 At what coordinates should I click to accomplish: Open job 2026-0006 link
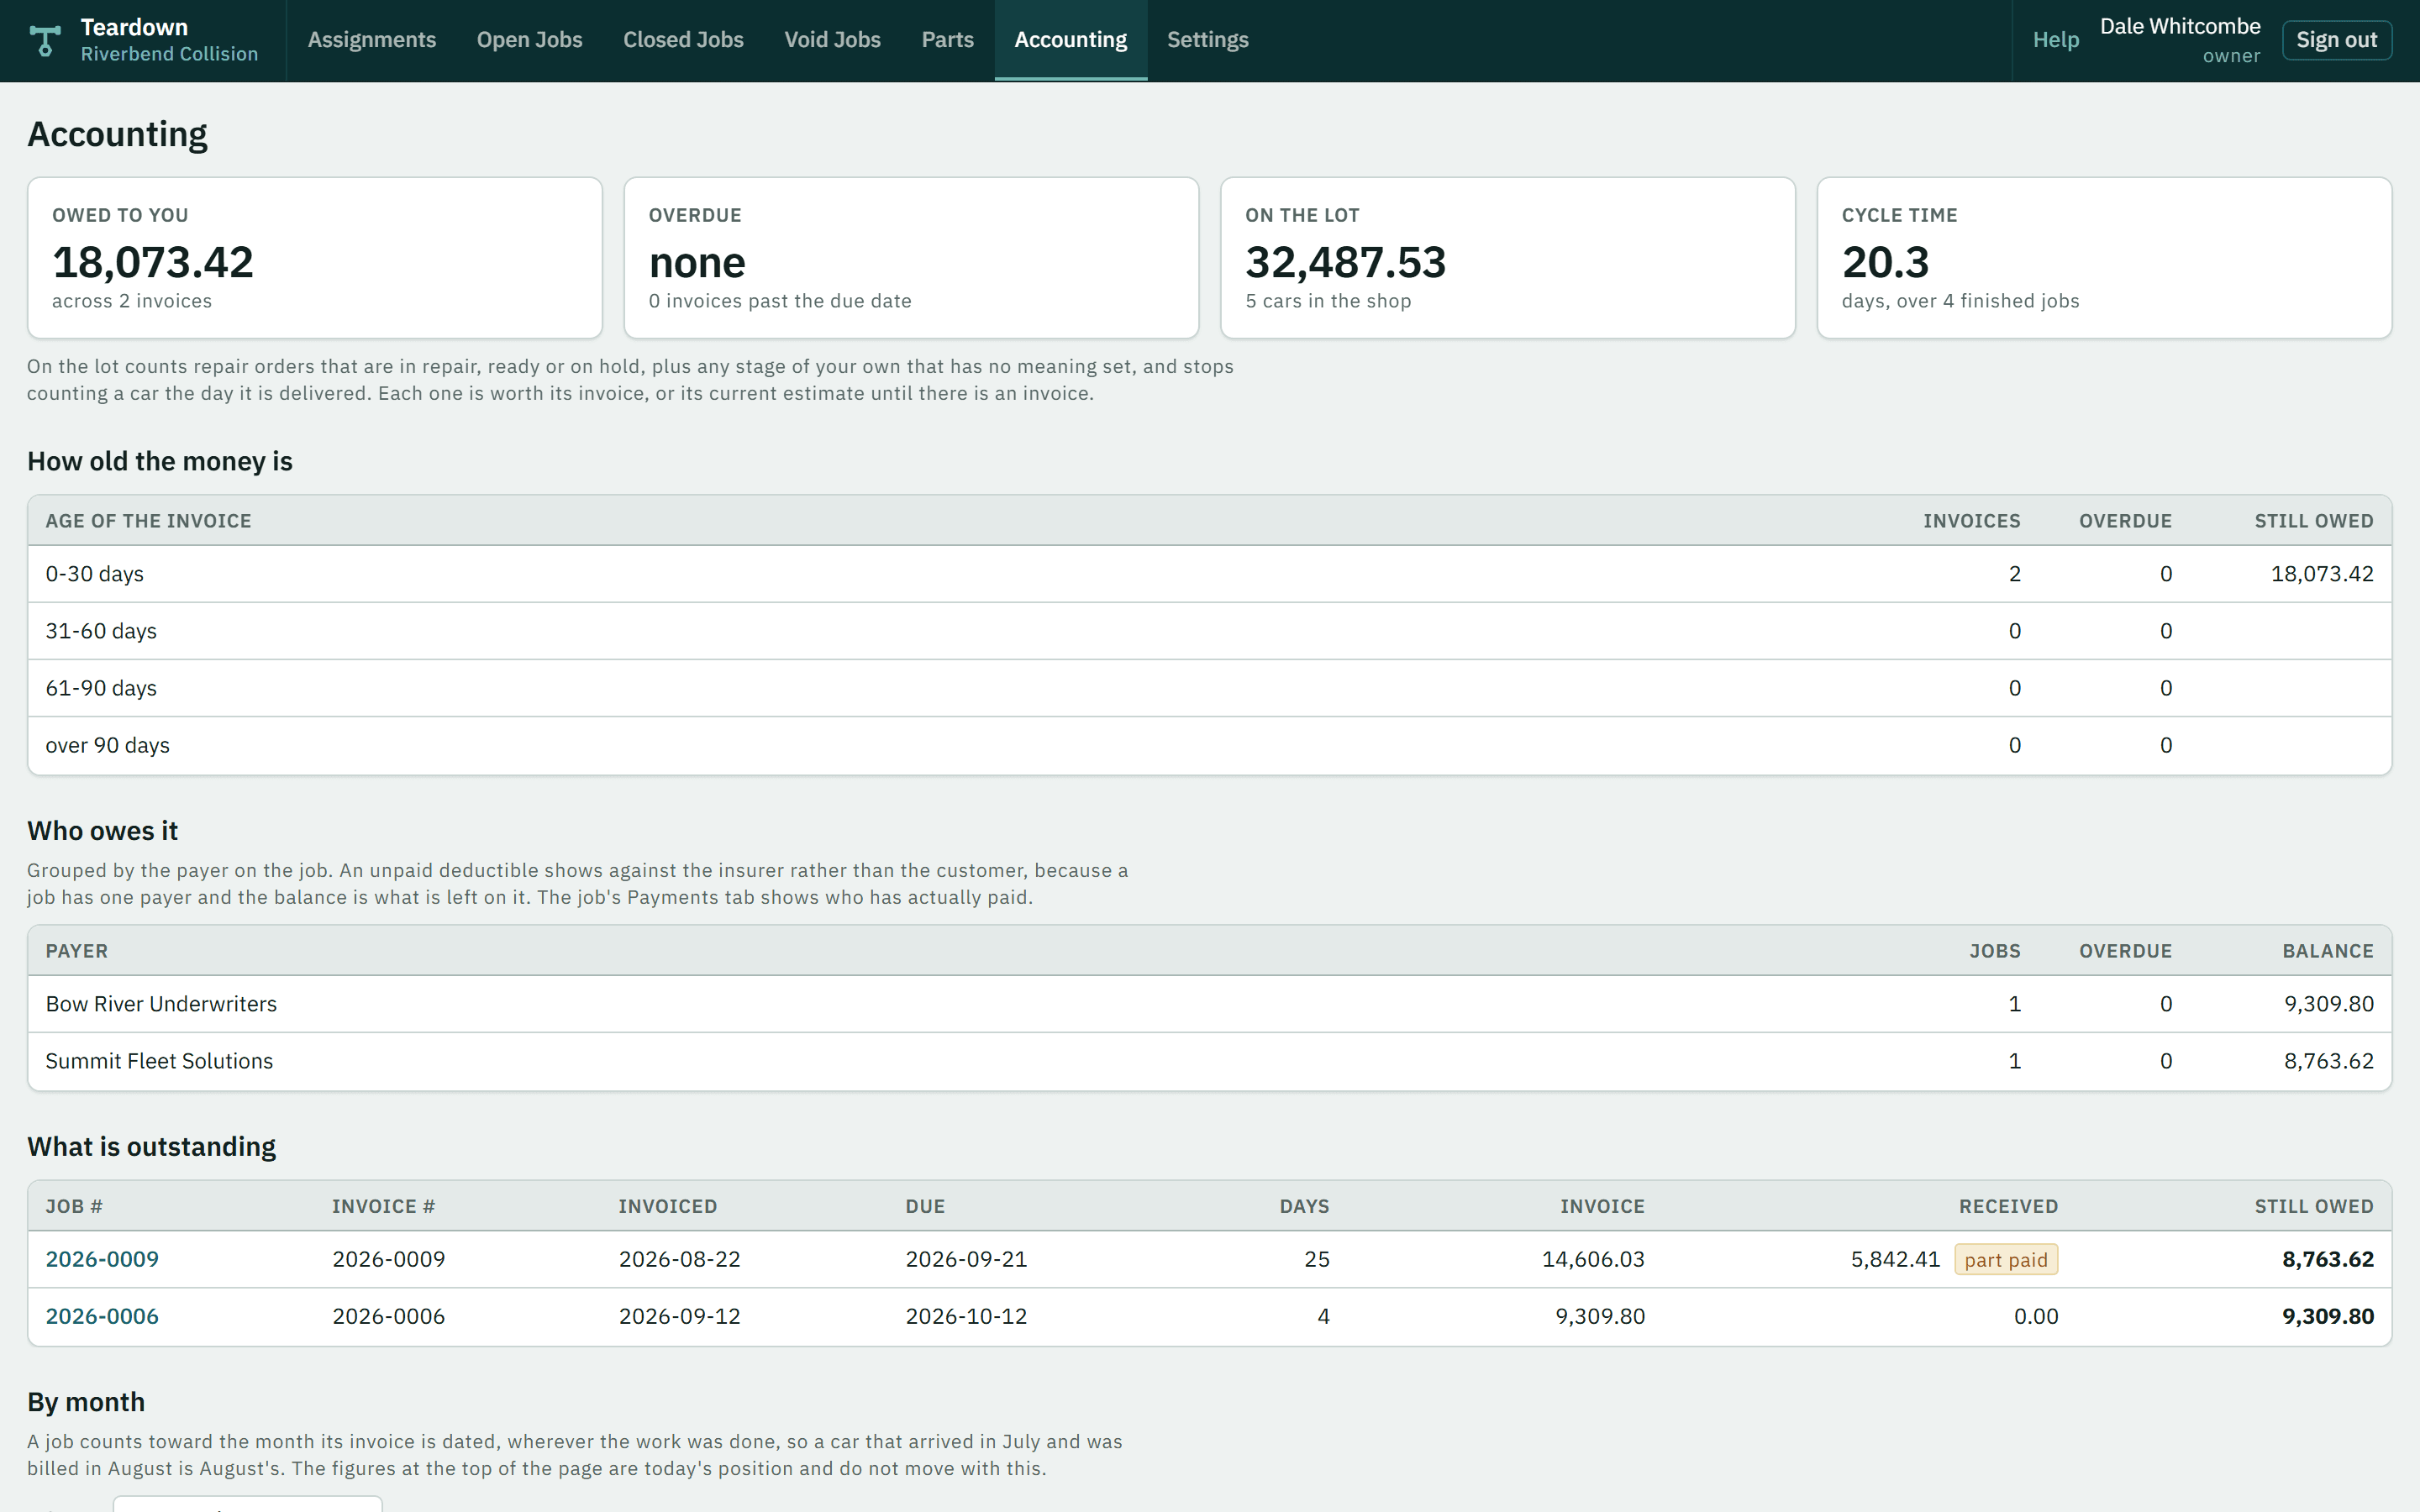tap(102, 1316)
